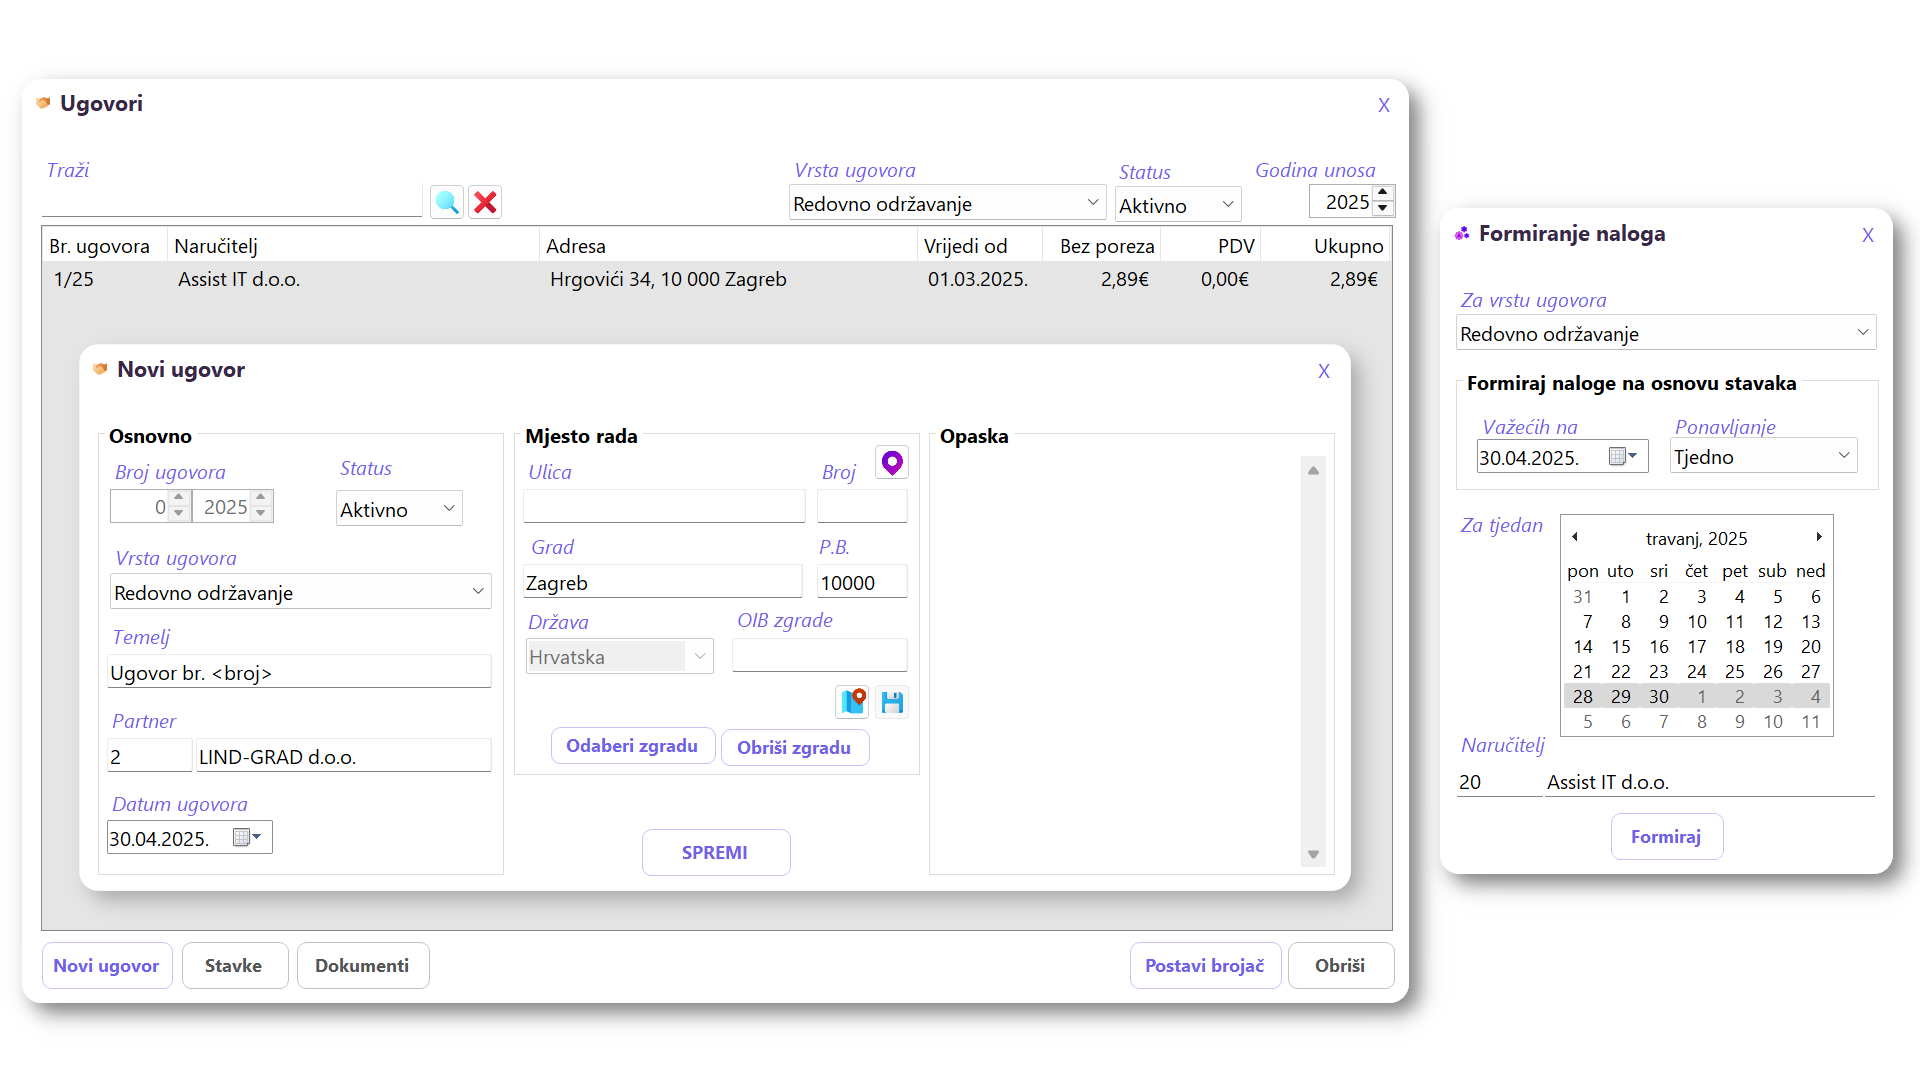Click the purple location pin icon
Screen dimensions: 1920x1080
tap(891, 463)
